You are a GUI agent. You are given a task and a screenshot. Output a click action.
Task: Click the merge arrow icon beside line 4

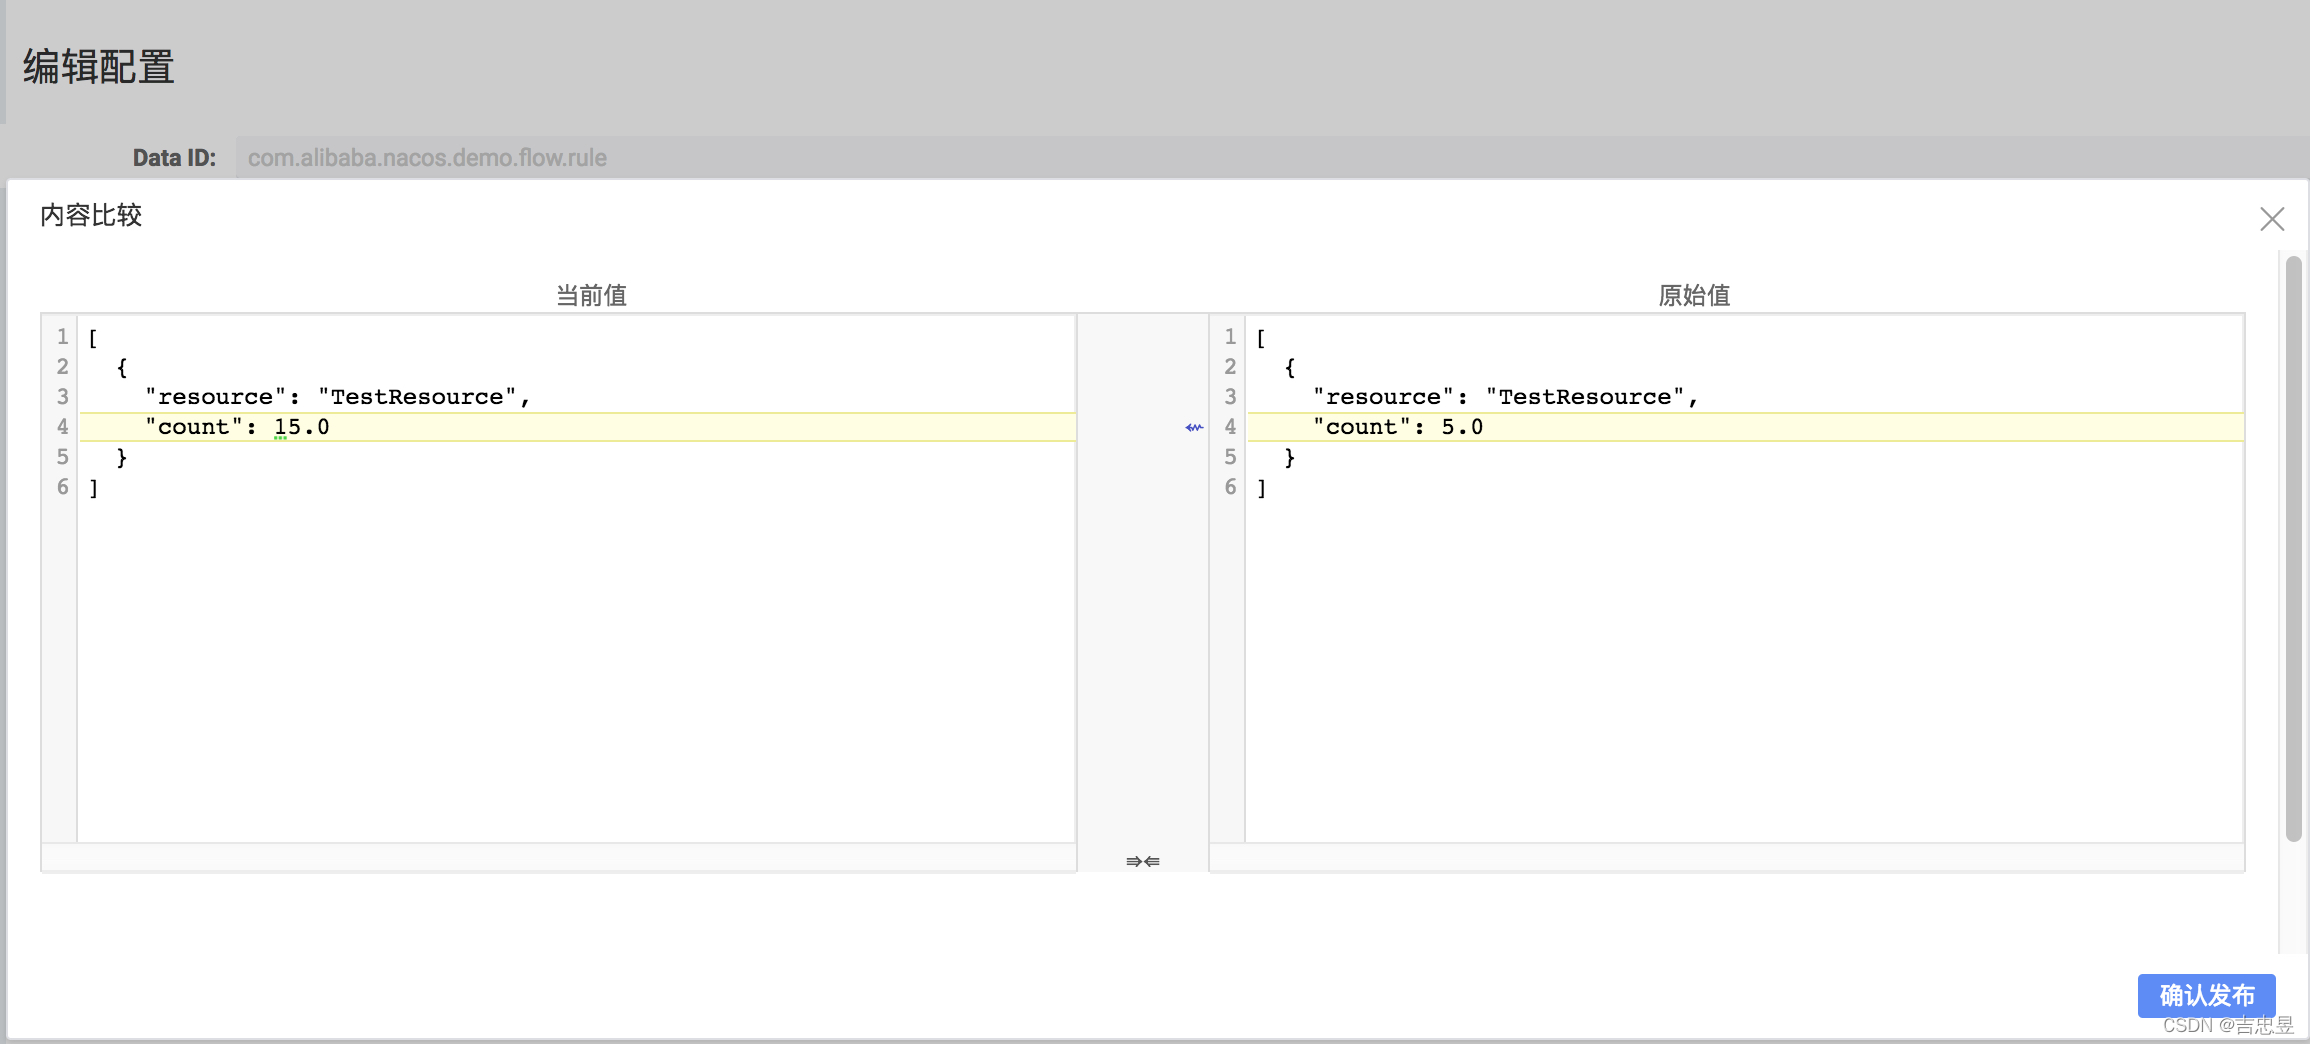[x=1194, y=427]
